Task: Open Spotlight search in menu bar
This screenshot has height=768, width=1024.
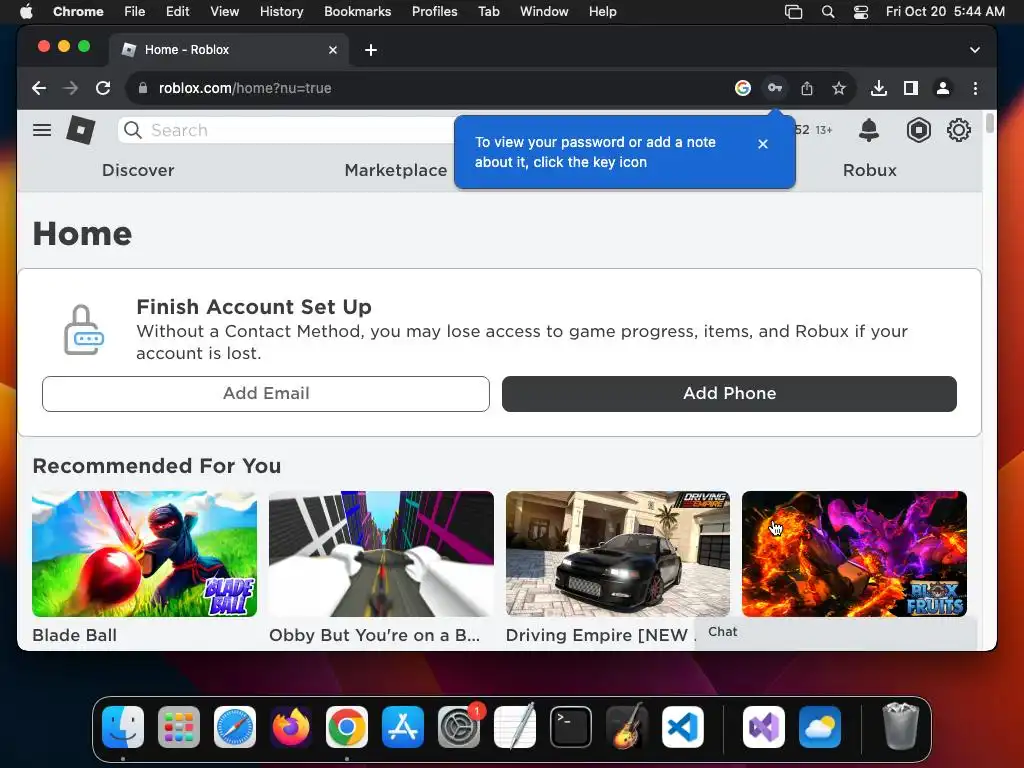Action: tap(828, 11)
